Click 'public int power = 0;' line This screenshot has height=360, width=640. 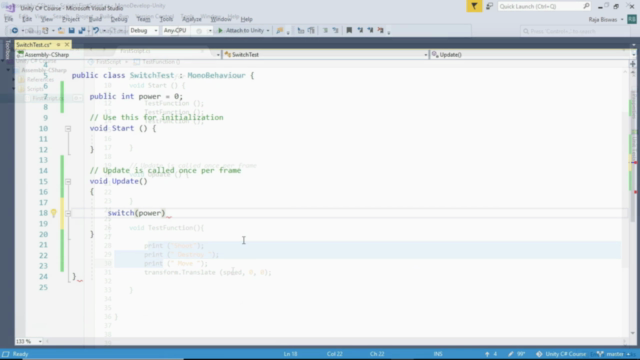pos(136,96)
